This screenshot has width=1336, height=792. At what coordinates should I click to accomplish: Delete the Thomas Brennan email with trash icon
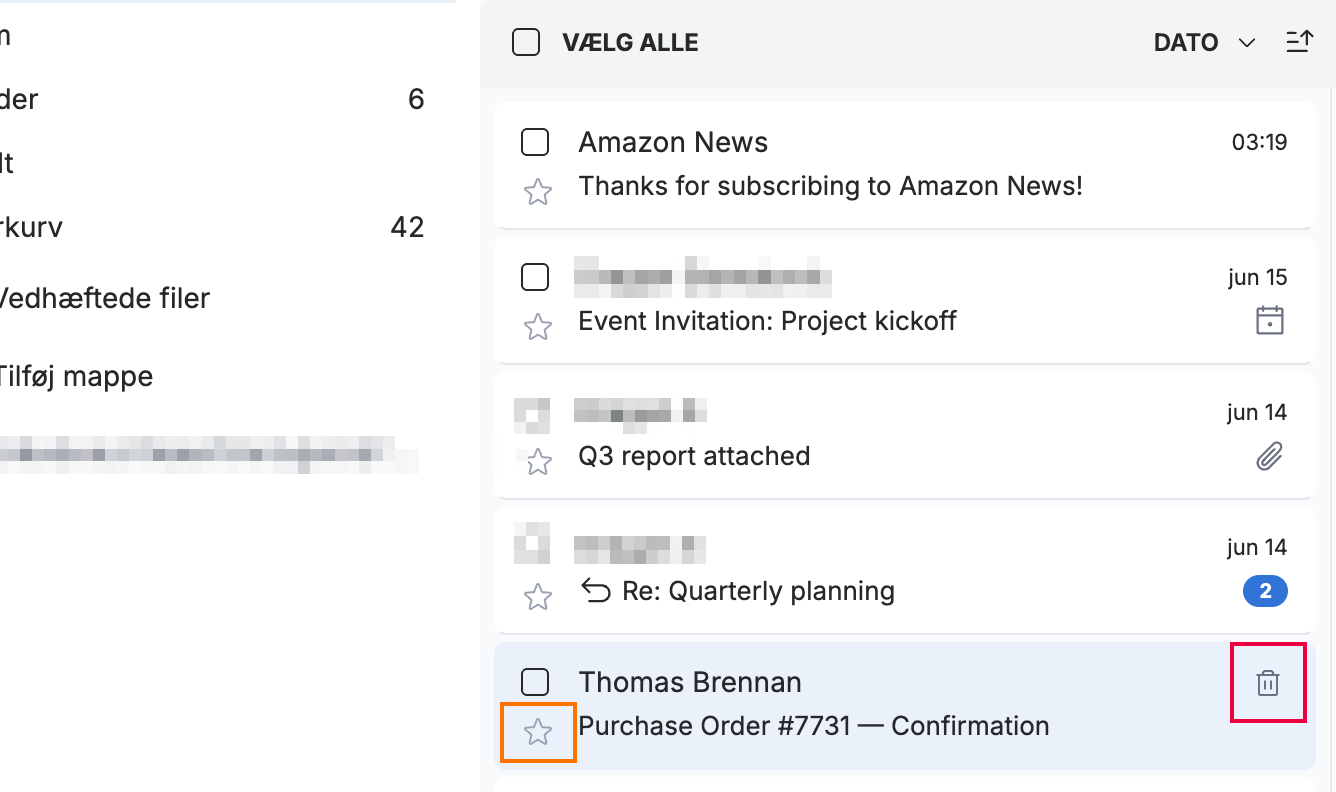tap(1267, 683)
